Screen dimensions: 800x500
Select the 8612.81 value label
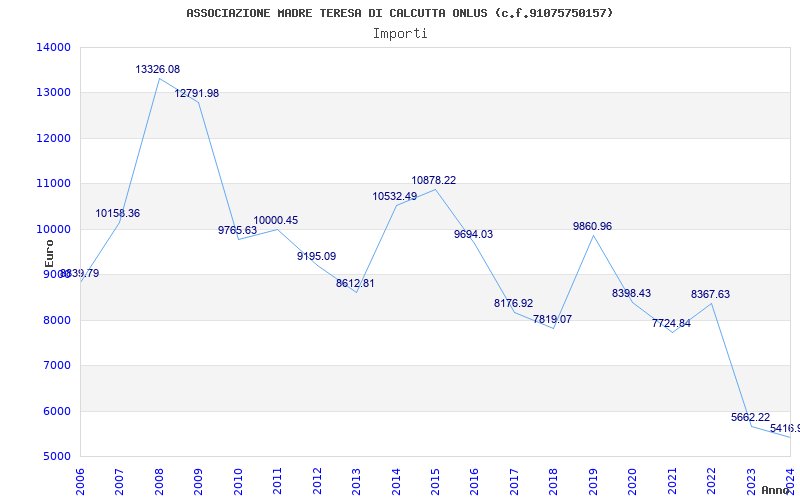click(x=355, y=283)
